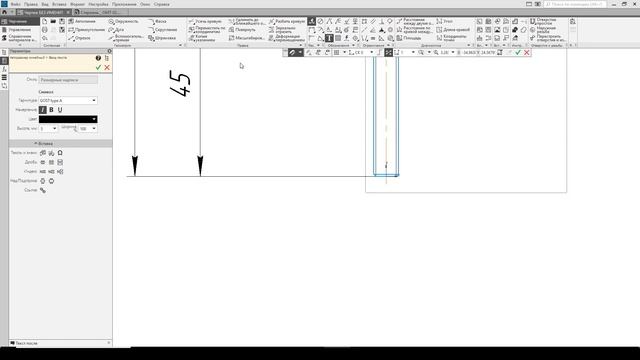The height and width of the screenshot is (360, 640).
Task: Insert text template icon in Вставка section
Action: 43,153
